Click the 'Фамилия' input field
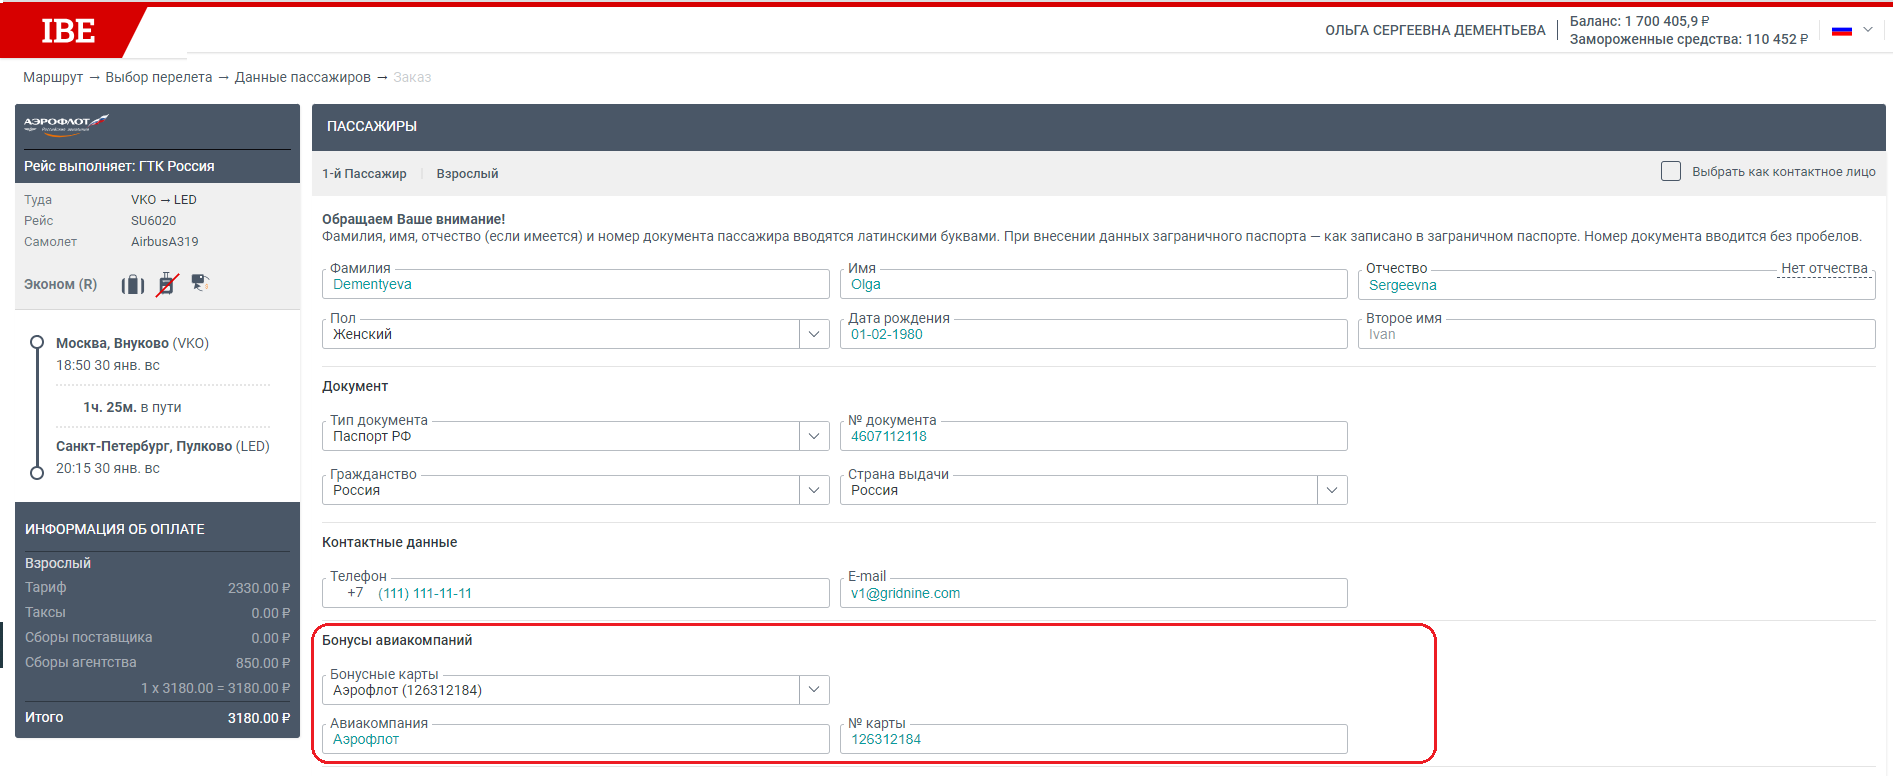The height and width of the screenshot is (776, 1893). click(x=576, y=285)
